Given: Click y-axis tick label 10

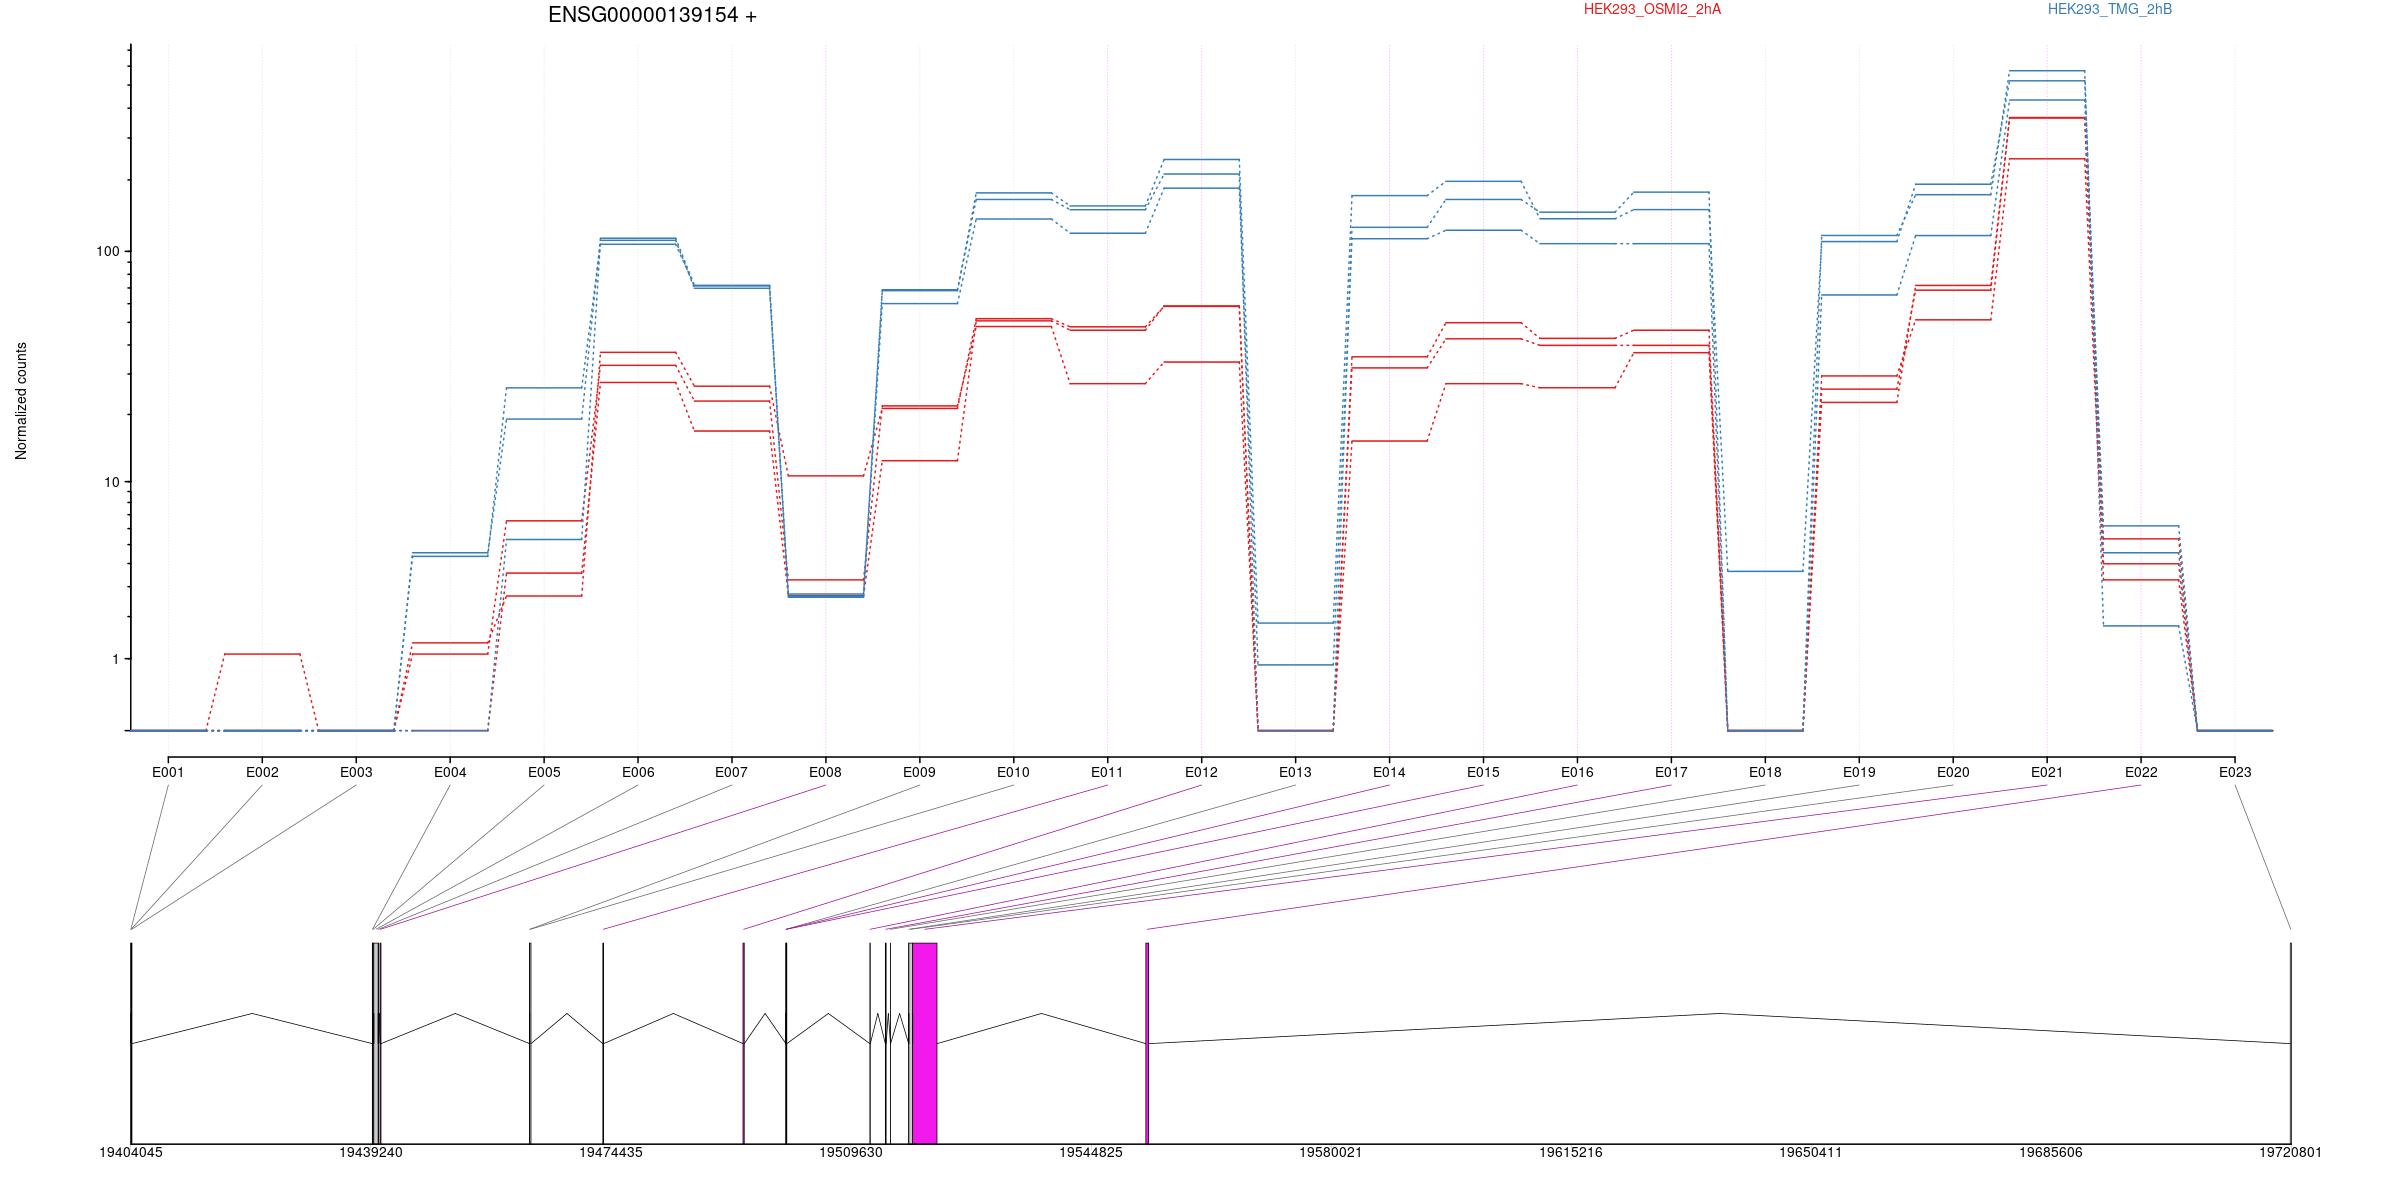Looking at the screenshot, I should [111, 482].
